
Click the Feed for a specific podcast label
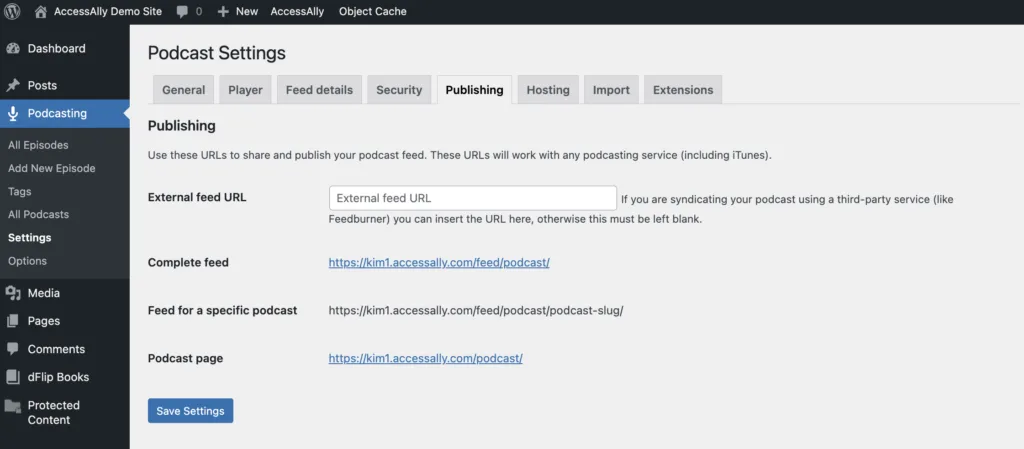tap(223, 311)
